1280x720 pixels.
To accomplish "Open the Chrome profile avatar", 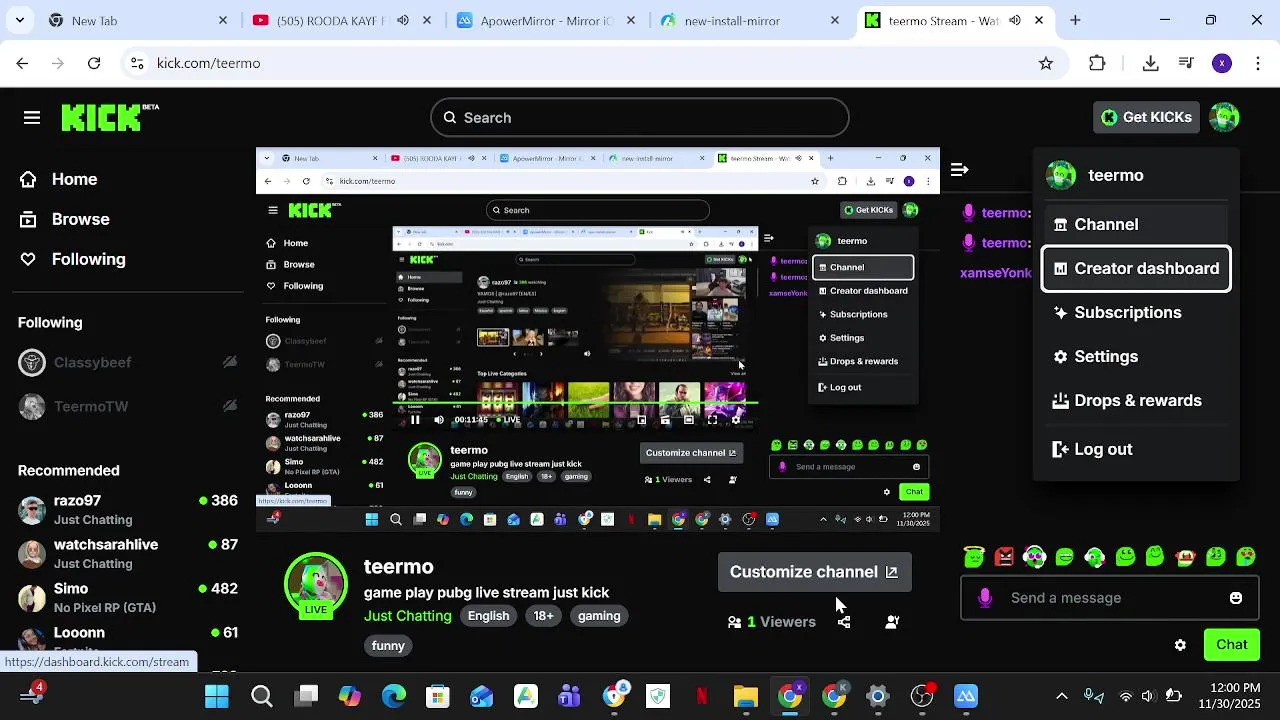I will pyautogui.click(x=1222, y=63).
